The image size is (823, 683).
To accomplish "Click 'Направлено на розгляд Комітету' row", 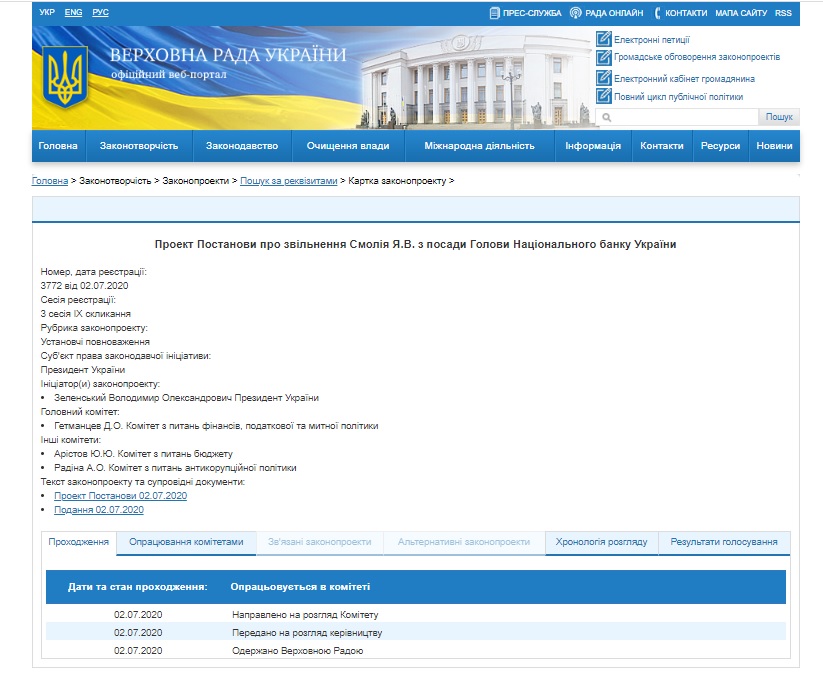I will click(x=416, y=615).
